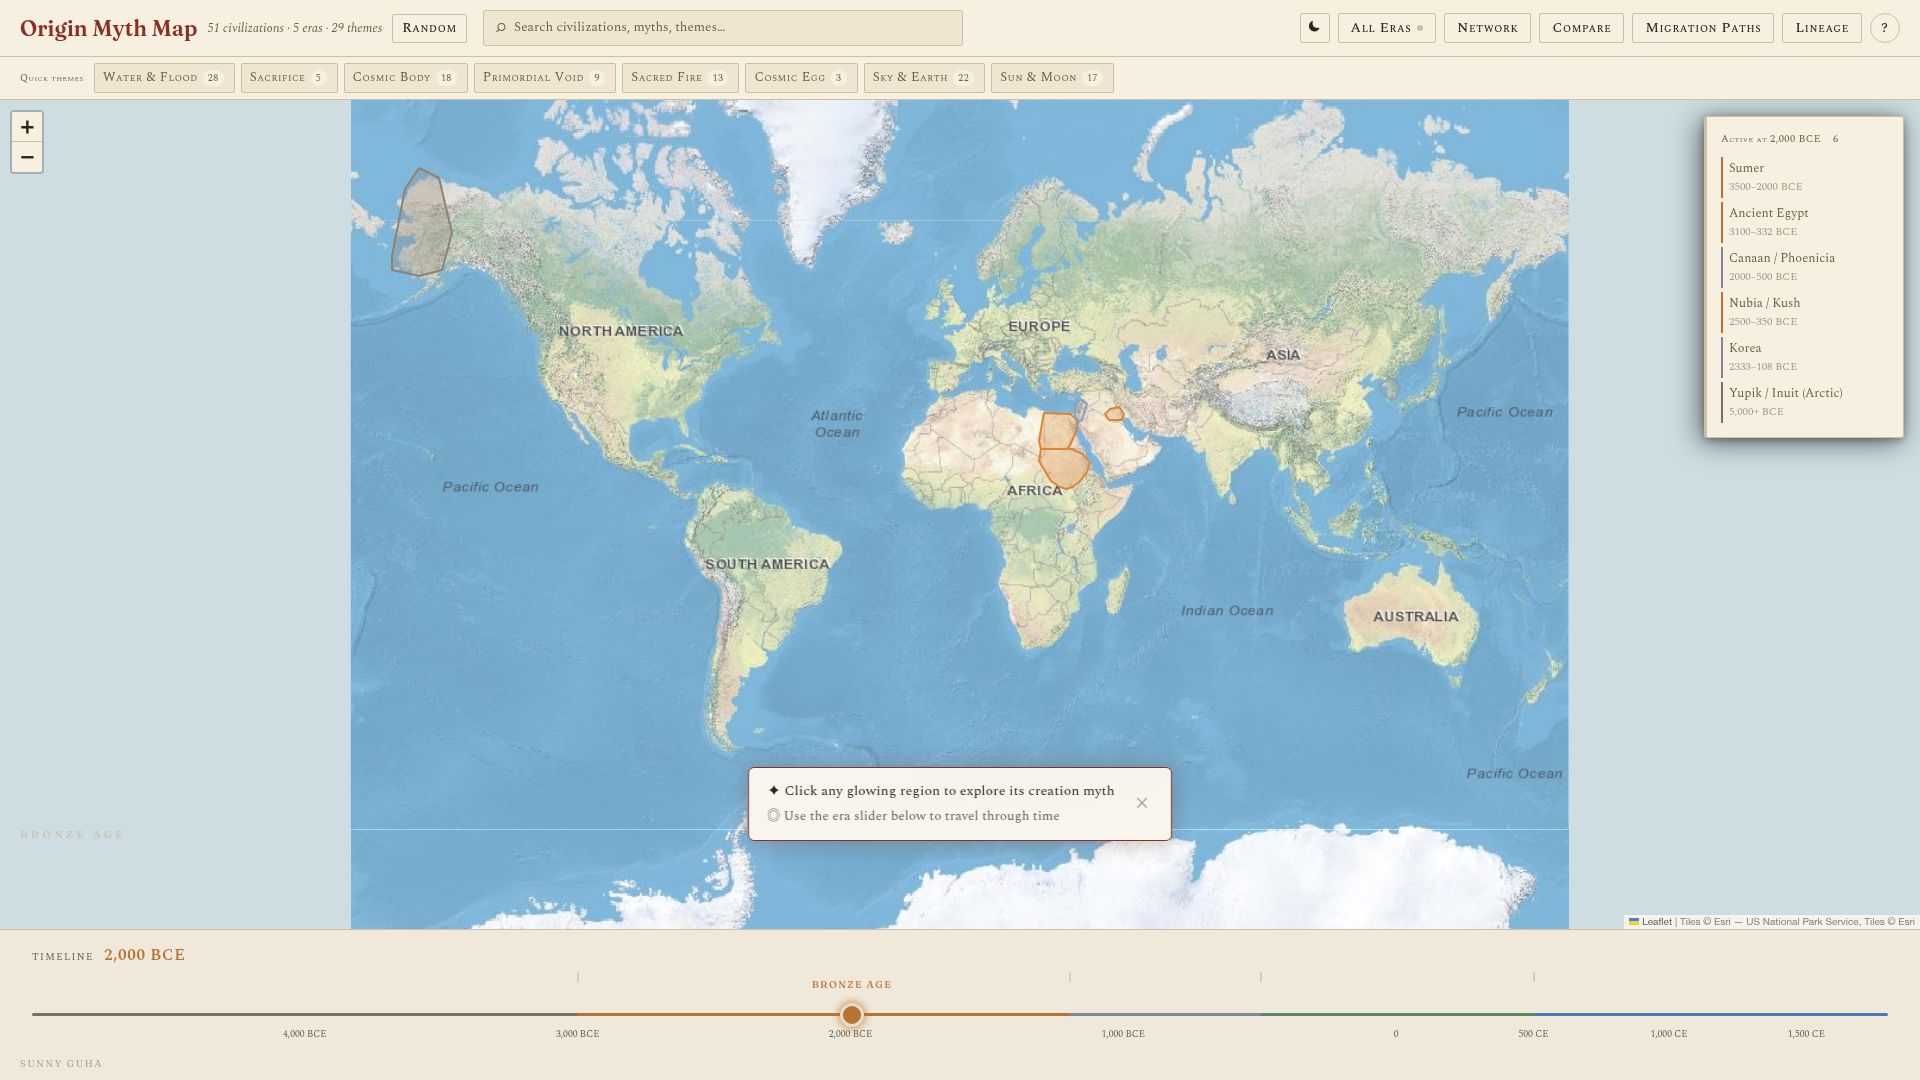Screen dimensions: 1920x1080
Task: Toggle dark mode moon icon
Action: pyautogui.click(x=1314, y=28)
